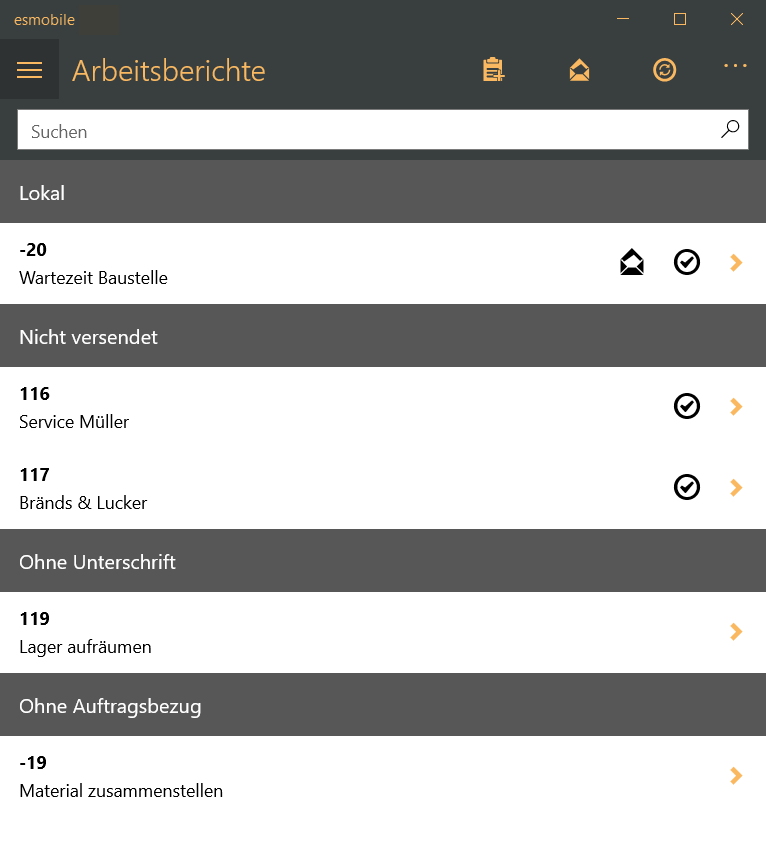The width and height of the screenshot is (766, 841).
Task: Open Material zusammenstellen chevron arrow
Action: 736,775
